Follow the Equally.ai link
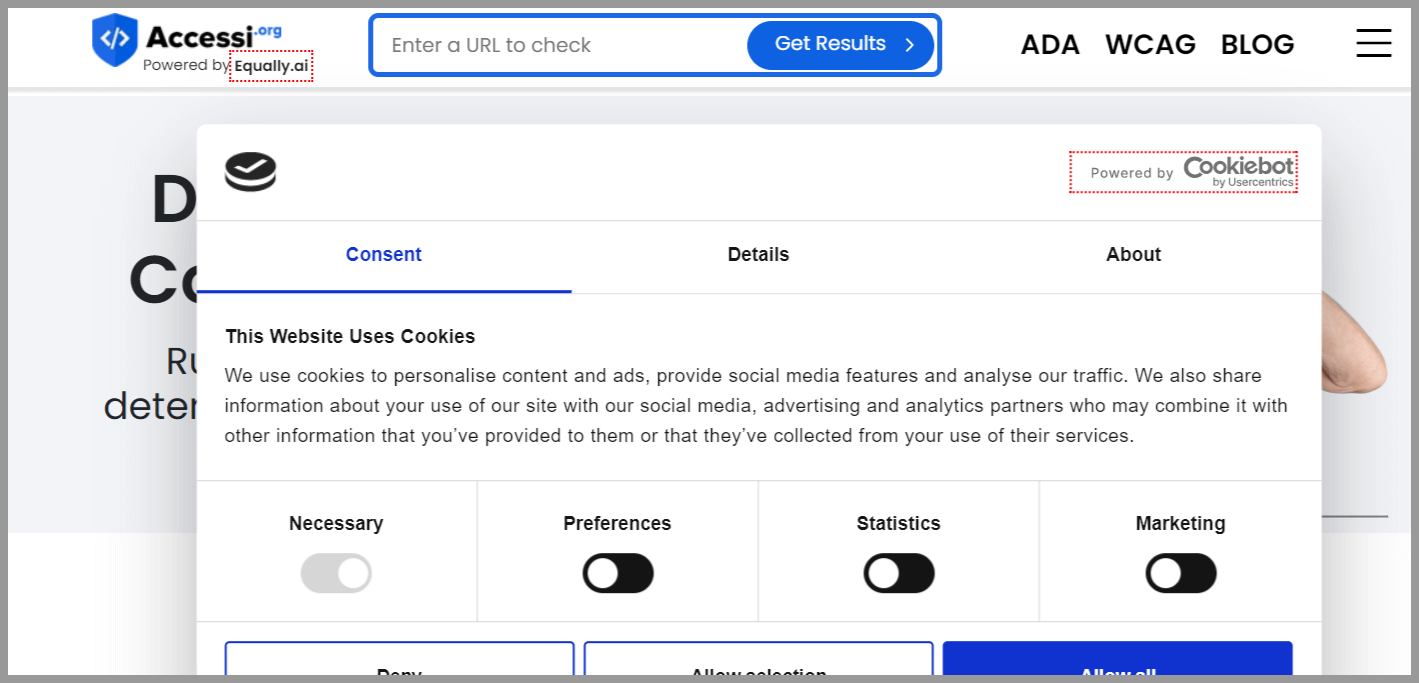This screenshot has height=683, width=1419. (271, 66)
